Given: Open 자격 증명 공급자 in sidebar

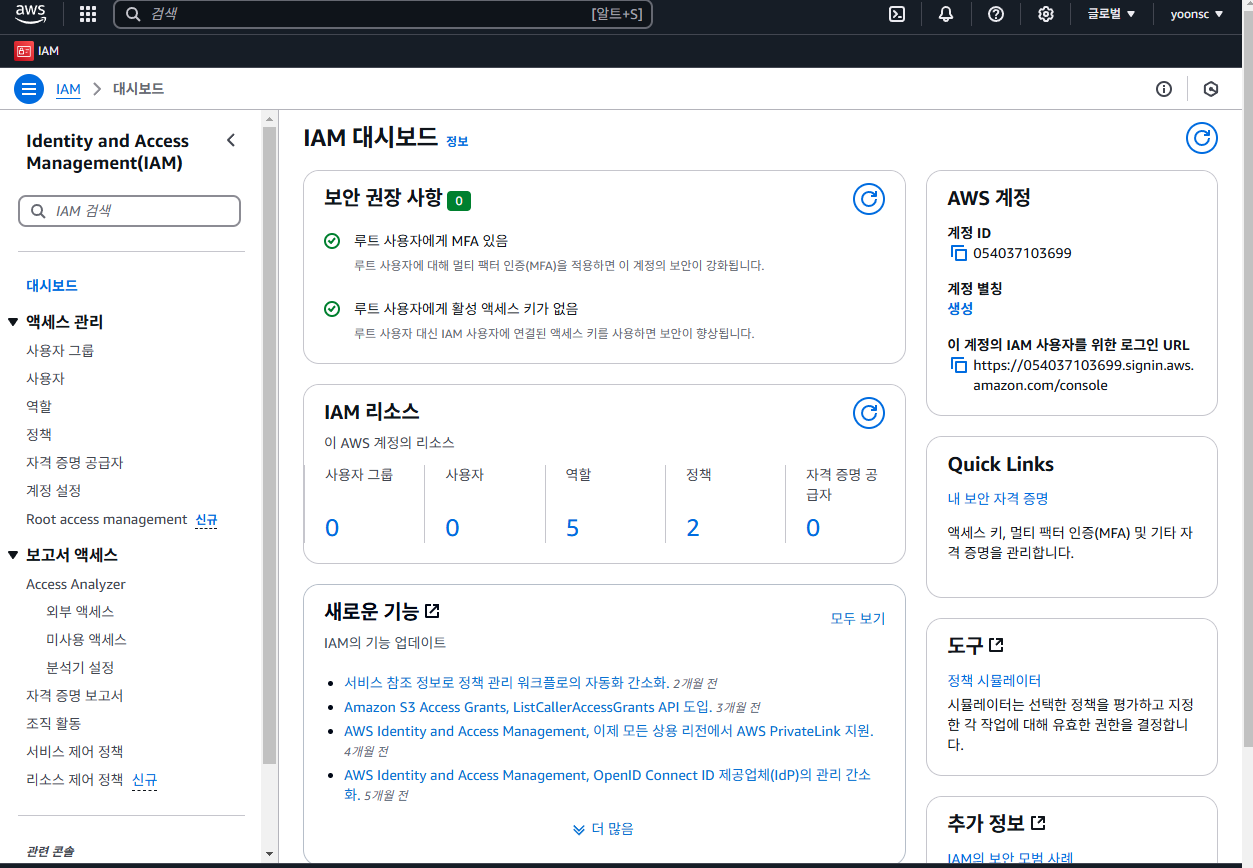Looking at the screenshot, I should tap(75, 463).
